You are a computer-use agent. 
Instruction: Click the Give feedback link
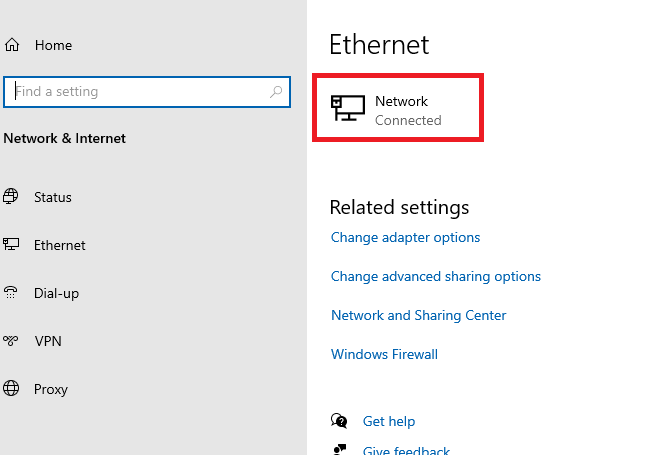pyautogui.click(x=406, y=450)
